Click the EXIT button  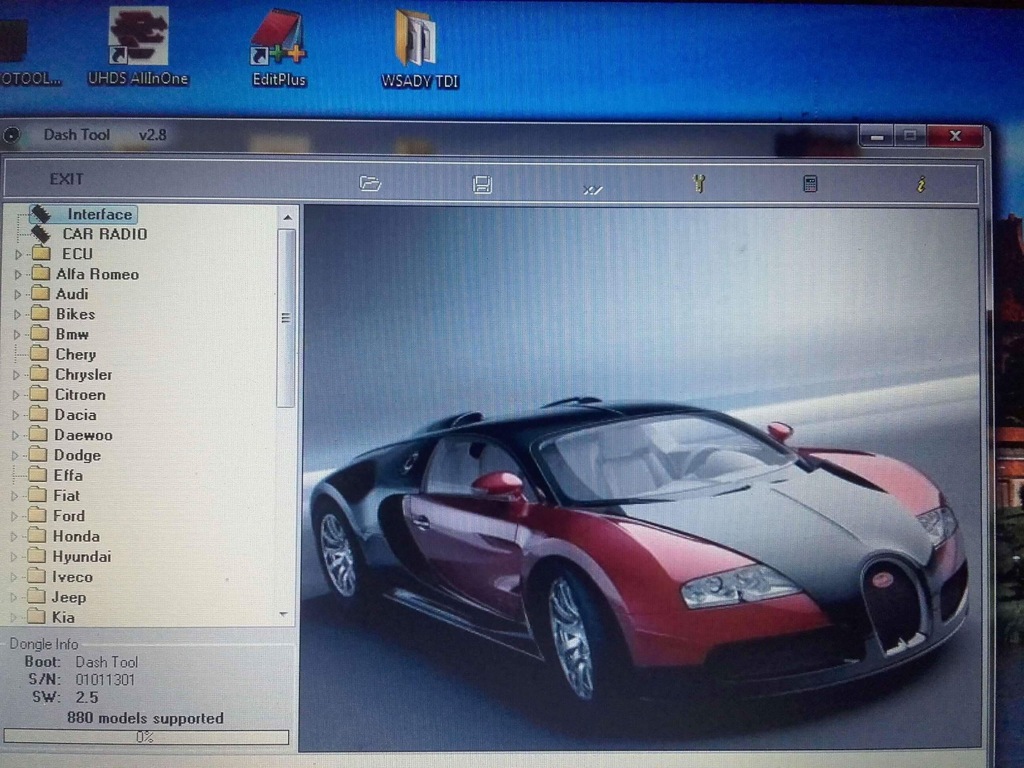[x=66, y=179]
